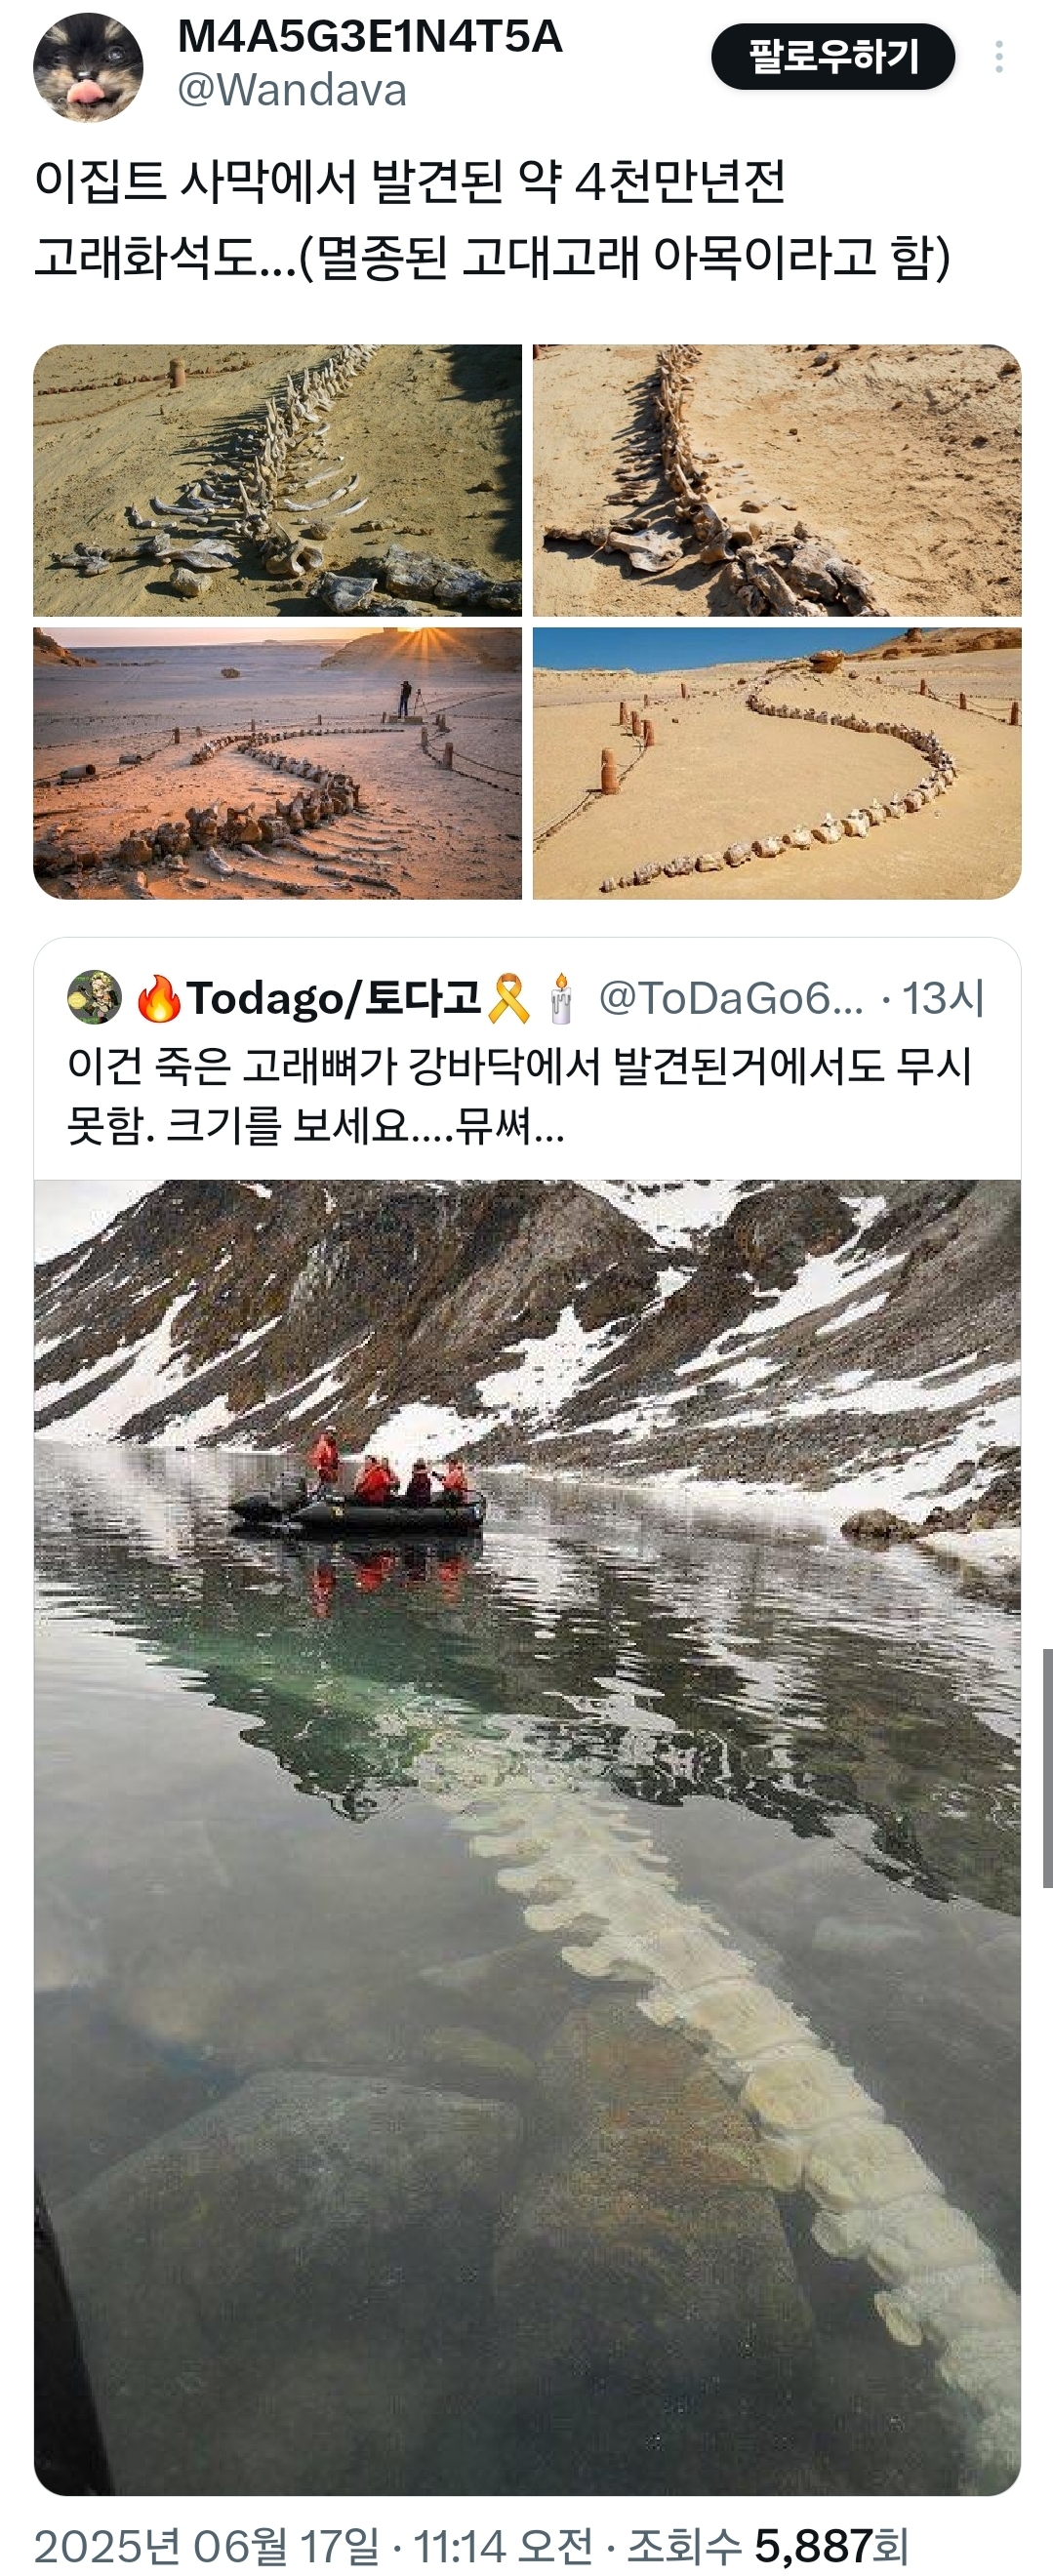Open the @Wandava handle link

click(292, 90)
